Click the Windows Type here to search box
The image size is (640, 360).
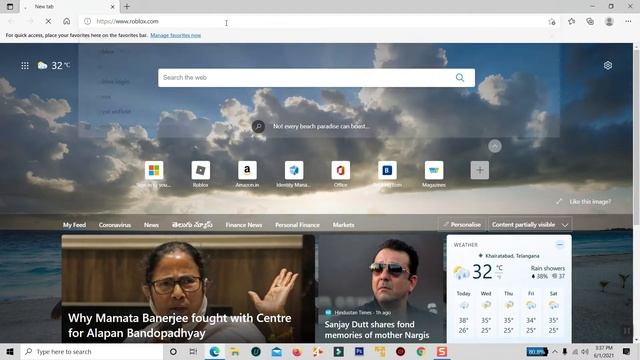click(x=92, y=351)
